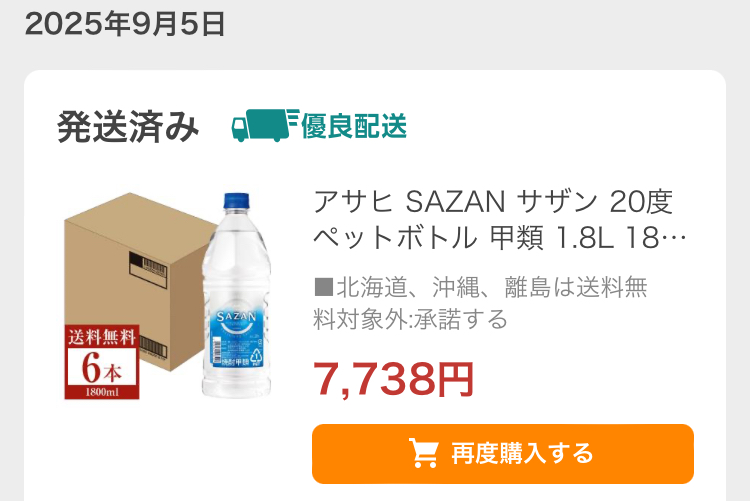Click the recycle mark on the bottle label

(257, 357)
